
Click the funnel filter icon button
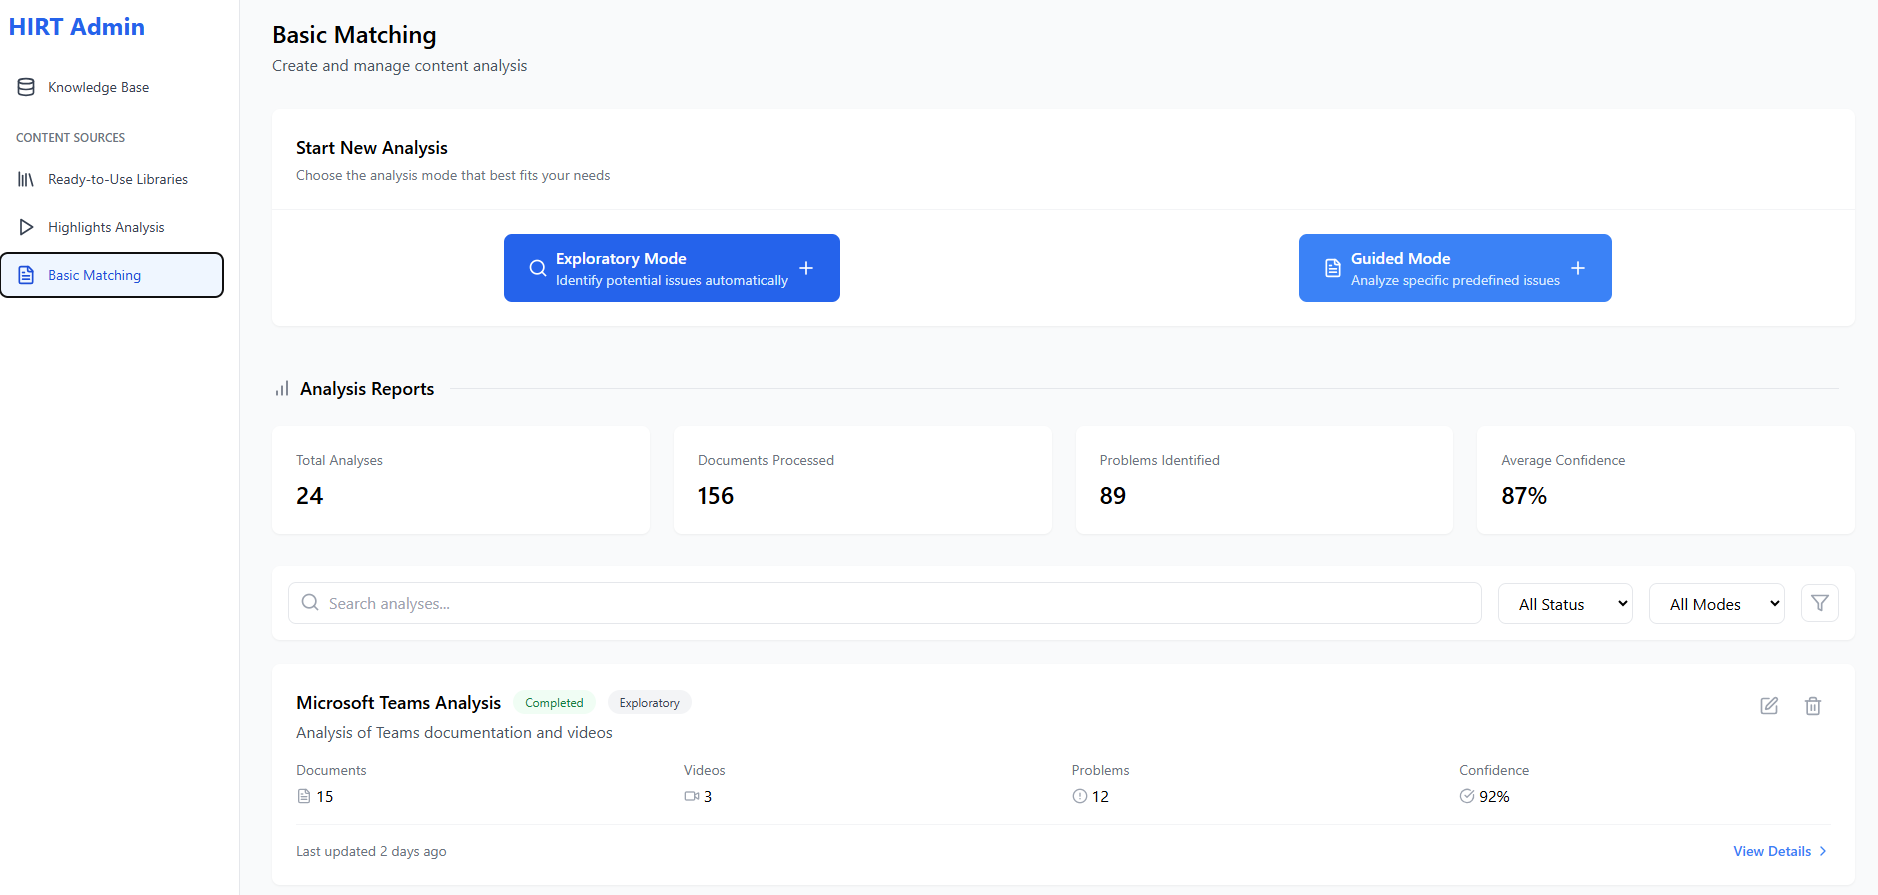point(1819,603)
